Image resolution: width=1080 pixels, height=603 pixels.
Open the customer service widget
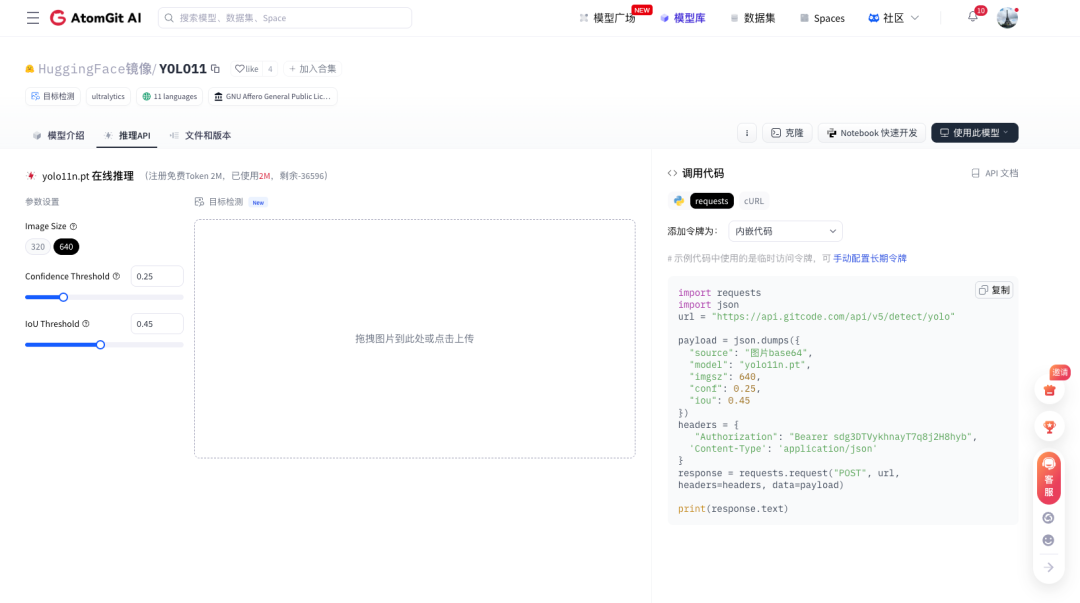(x=1049, y=478)
